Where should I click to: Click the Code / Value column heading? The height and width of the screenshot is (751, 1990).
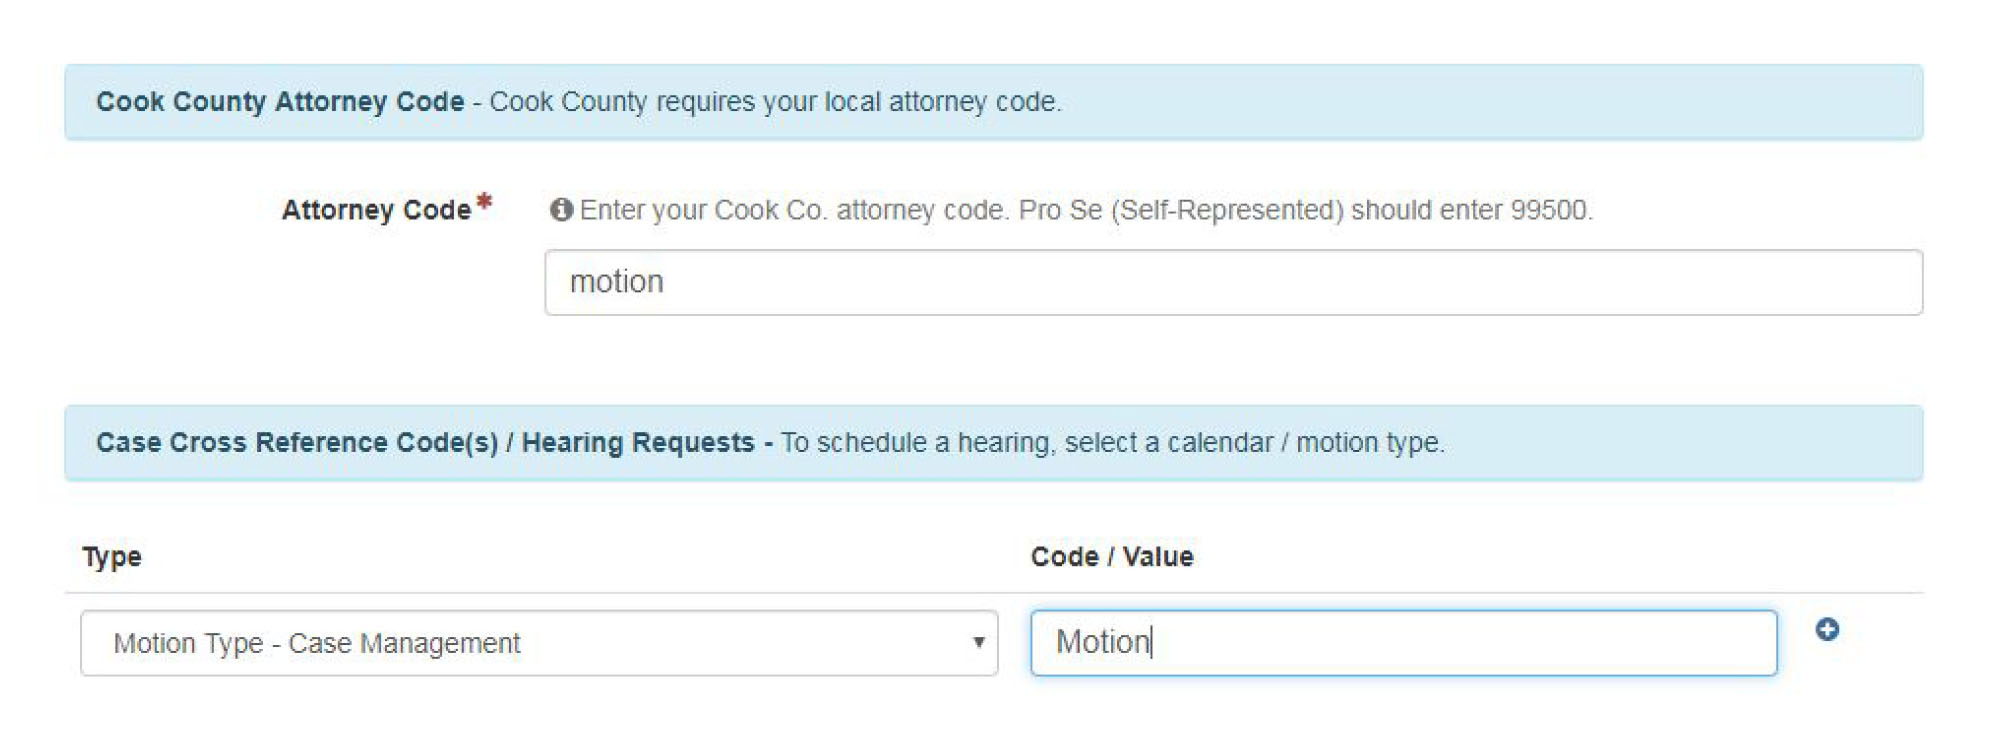click(x=1111, y=556)
